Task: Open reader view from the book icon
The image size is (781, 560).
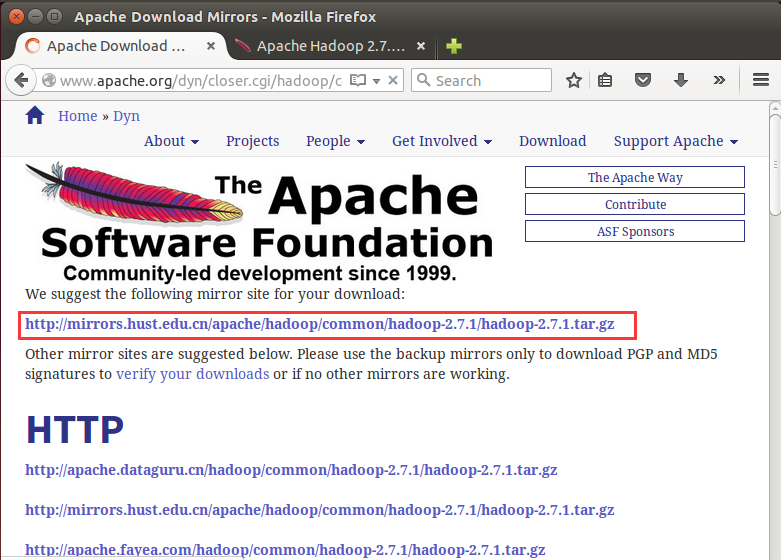Action: (x=358, y=80)
